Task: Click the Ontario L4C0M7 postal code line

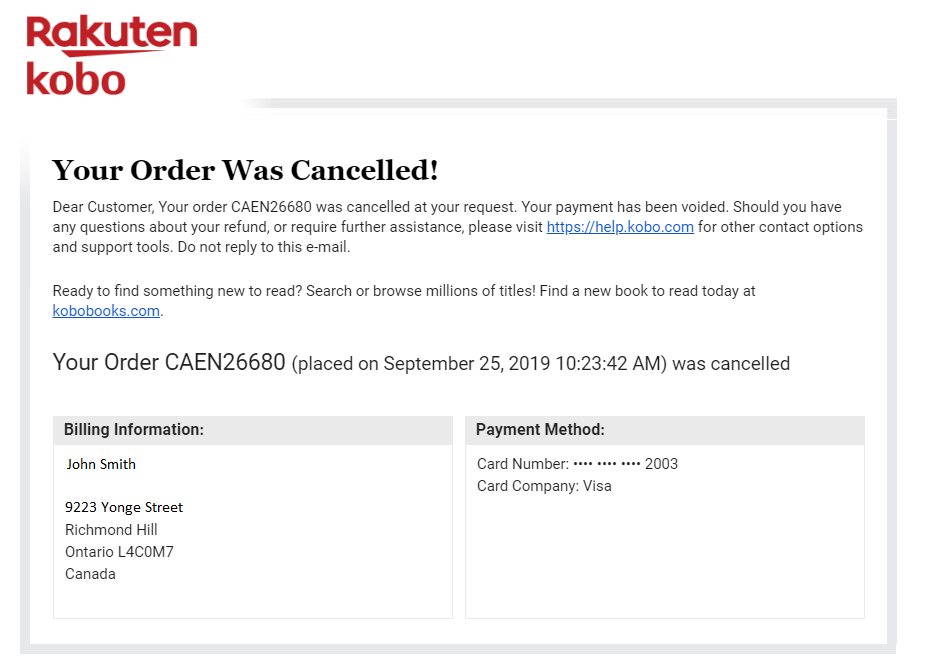Action: 119,552
